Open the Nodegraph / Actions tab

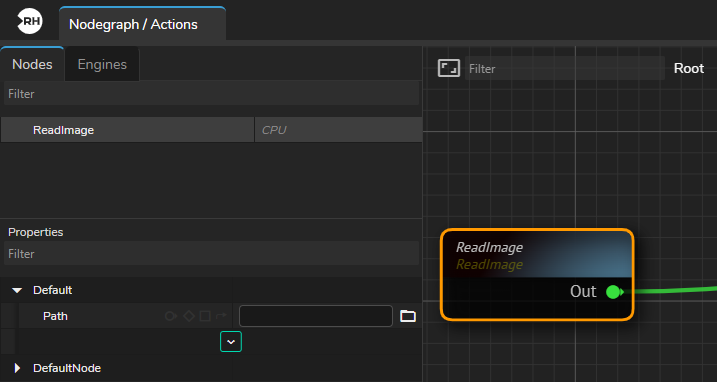142,24
